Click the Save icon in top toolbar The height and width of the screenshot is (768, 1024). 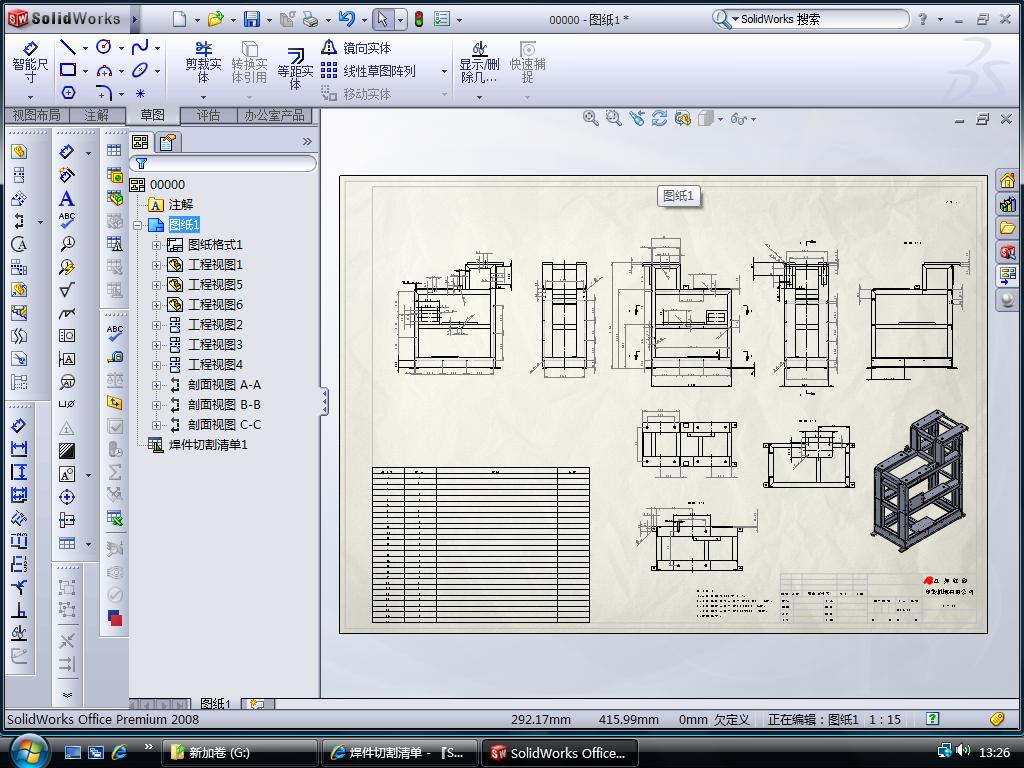(252, 19)
